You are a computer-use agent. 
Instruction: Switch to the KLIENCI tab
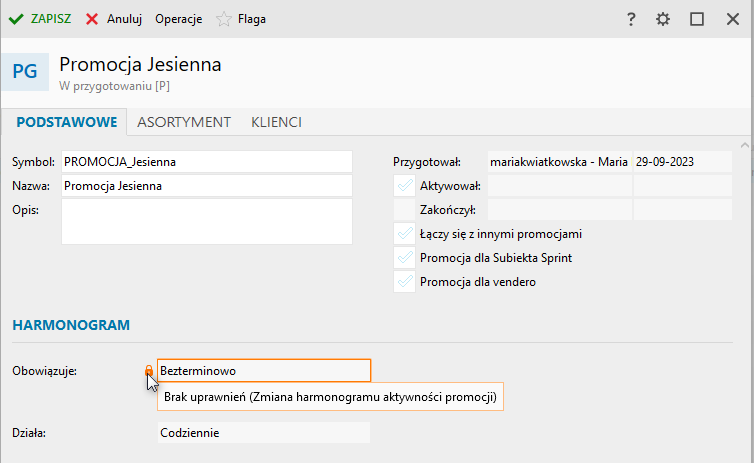tap(276, 122)
